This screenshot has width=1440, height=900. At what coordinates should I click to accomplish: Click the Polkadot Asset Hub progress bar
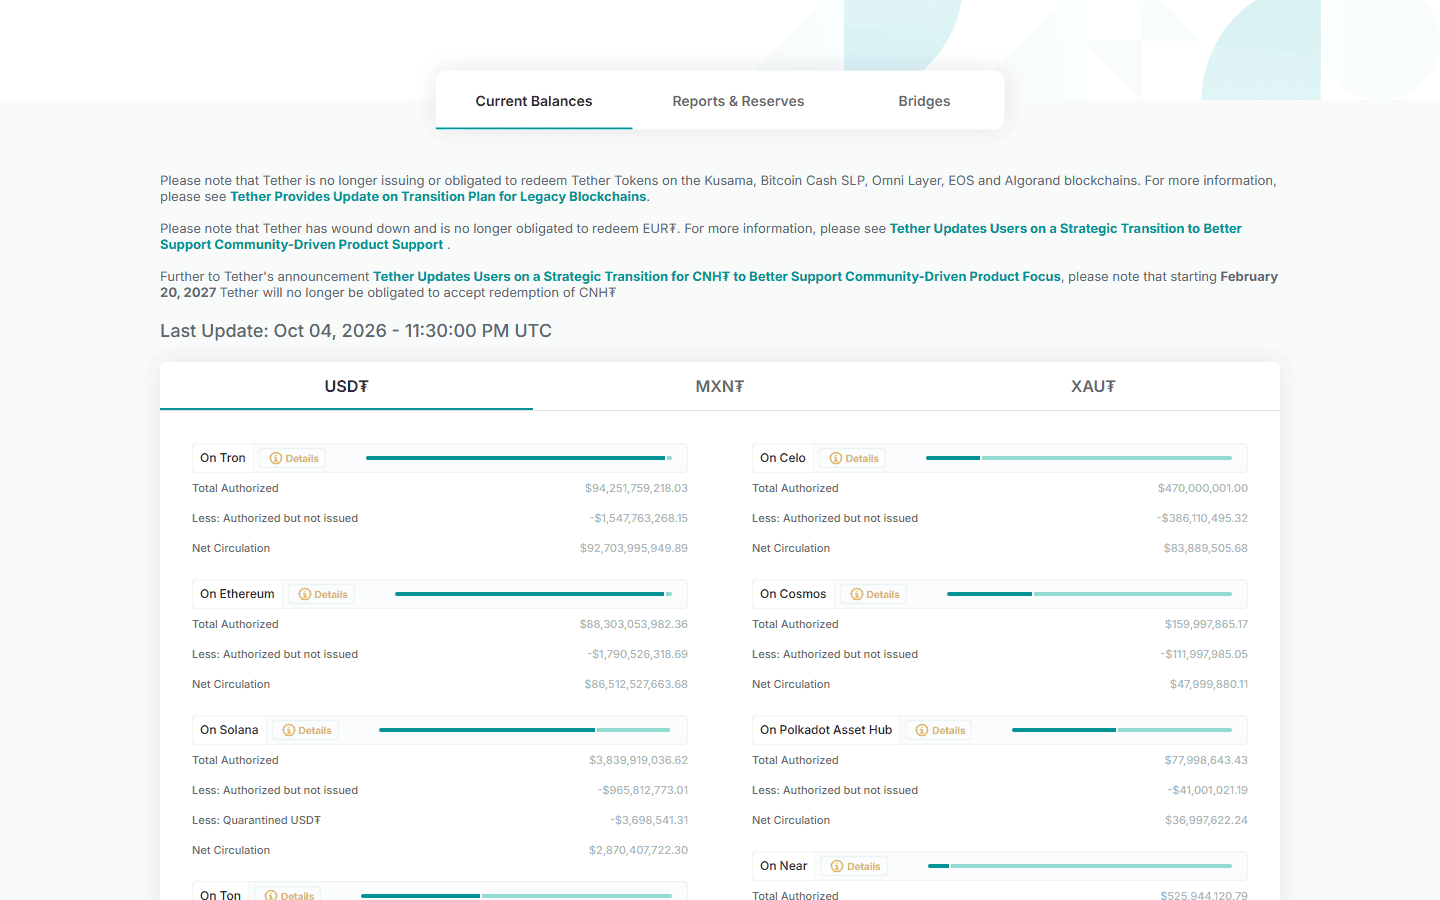(1122, 730)
